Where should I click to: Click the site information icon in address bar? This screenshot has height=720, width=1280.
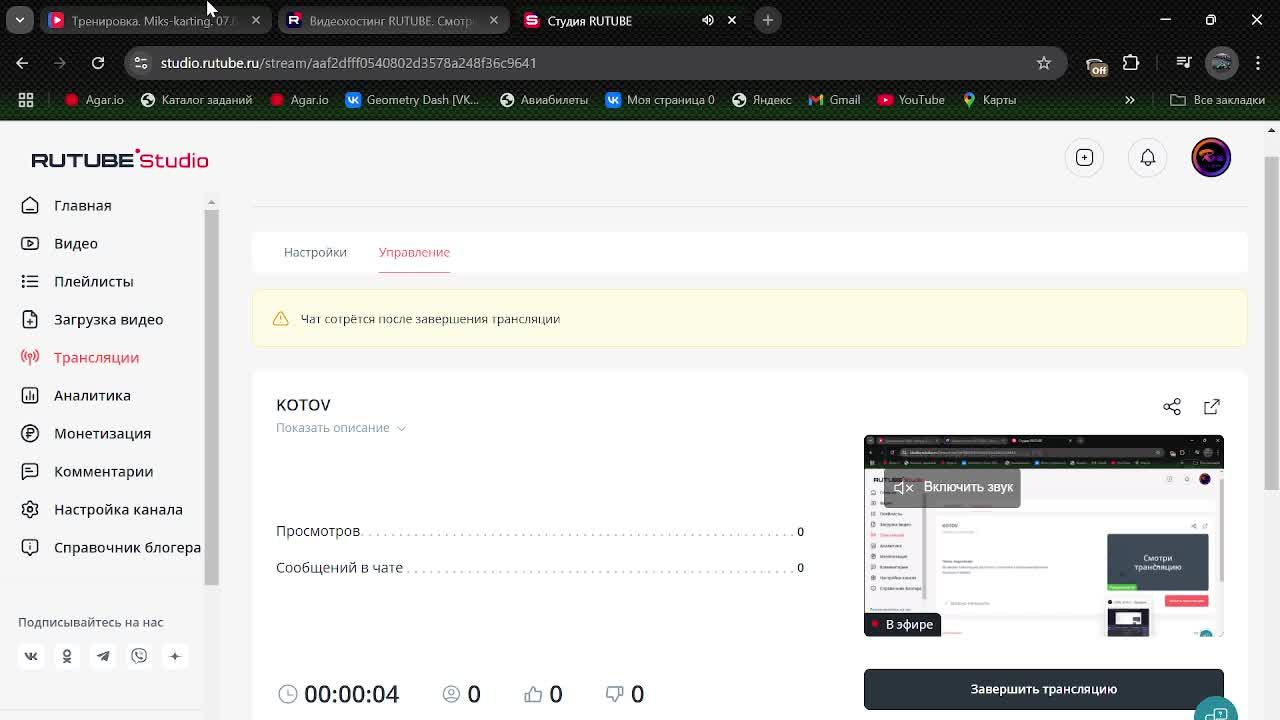pyautogui.click(x=140, y=63)
